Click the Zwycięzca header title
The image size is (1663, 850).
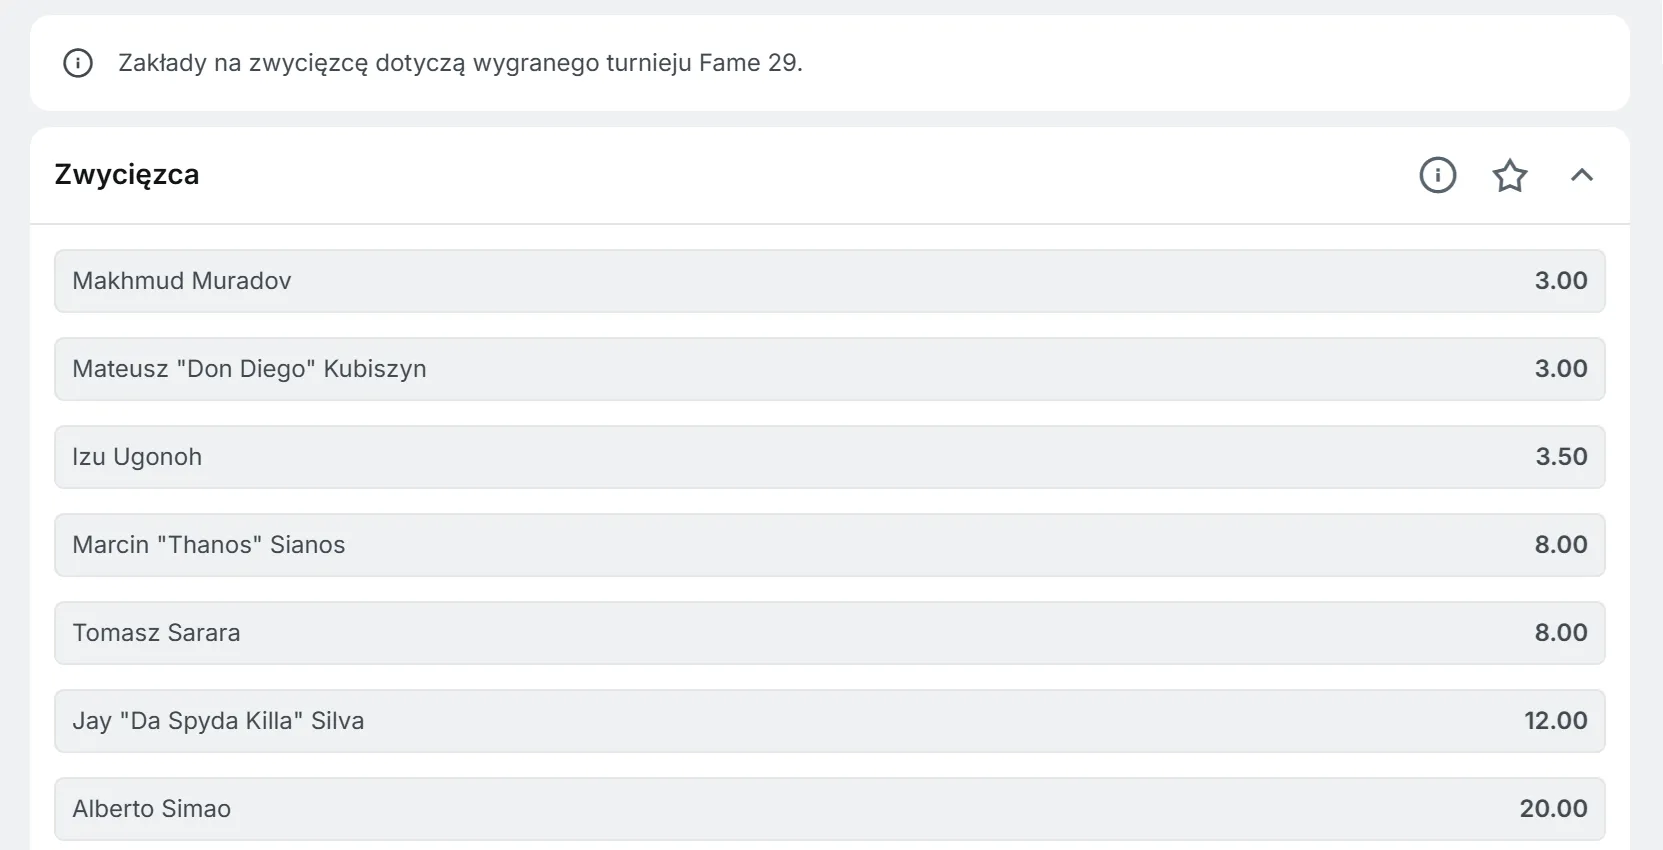[x=127, y=175]
